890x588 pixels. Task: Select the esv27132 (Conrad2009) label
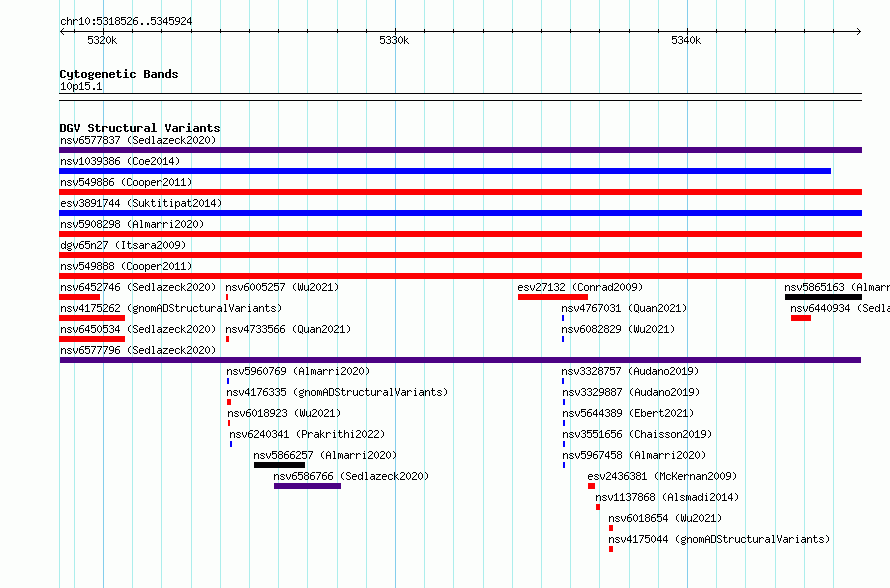(580, 287)
